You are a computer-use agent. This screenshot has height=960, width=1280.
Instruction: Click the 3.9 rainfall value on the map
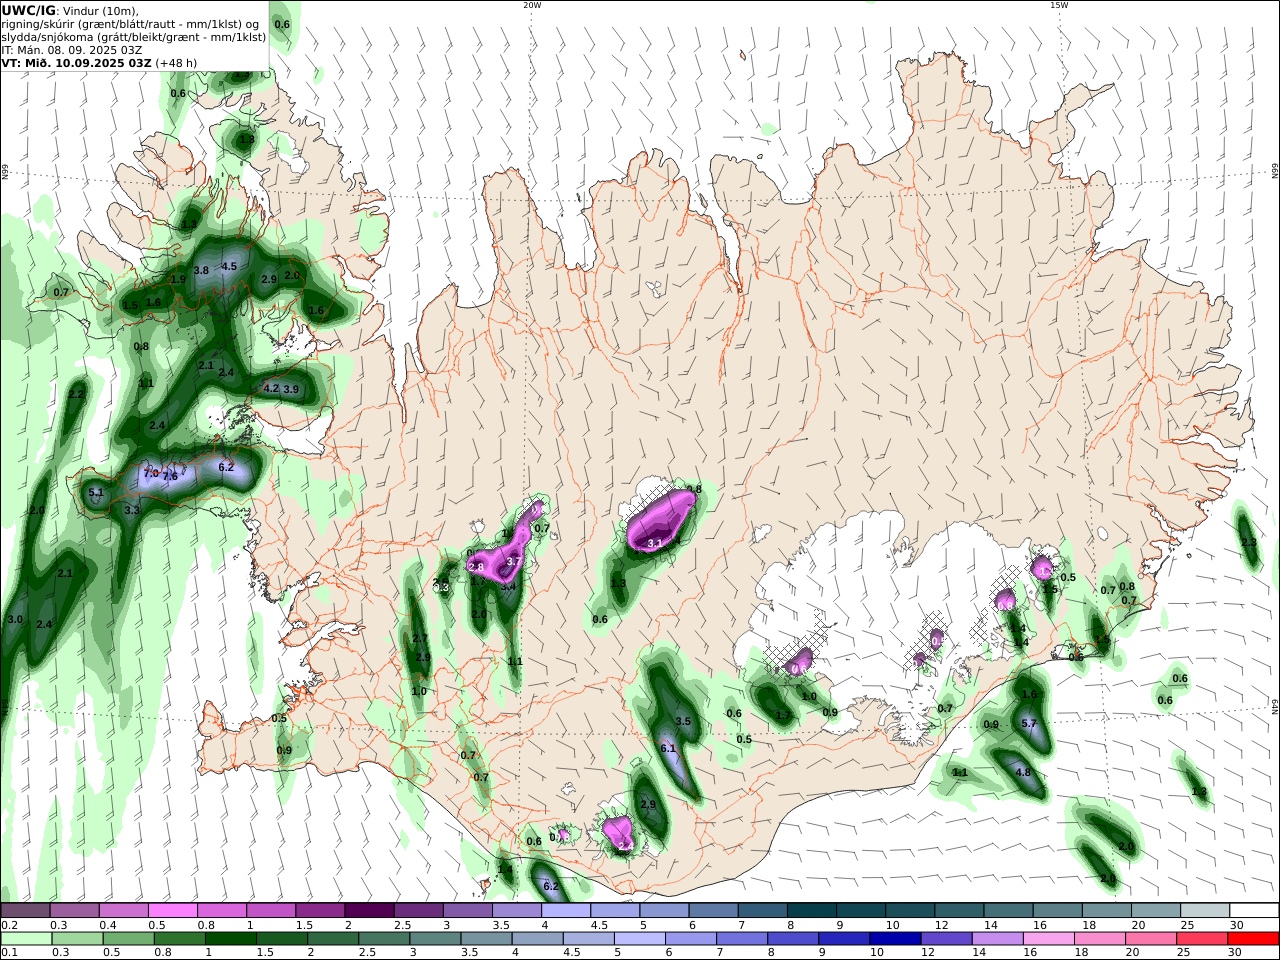pos(291,389)
